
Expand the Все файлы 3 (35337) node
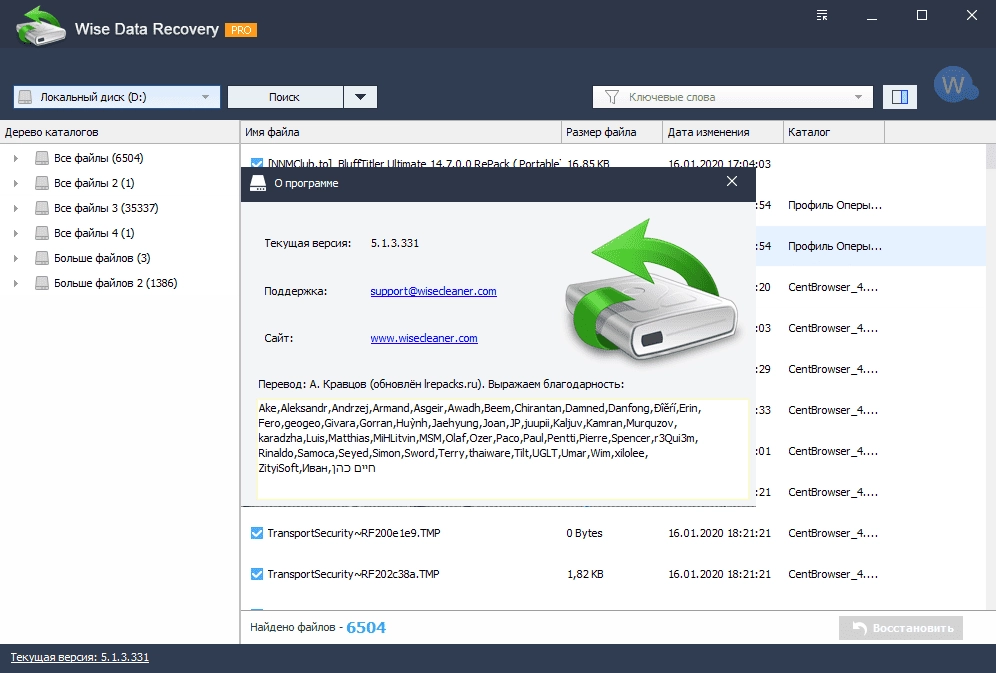(x=16, y=208)
